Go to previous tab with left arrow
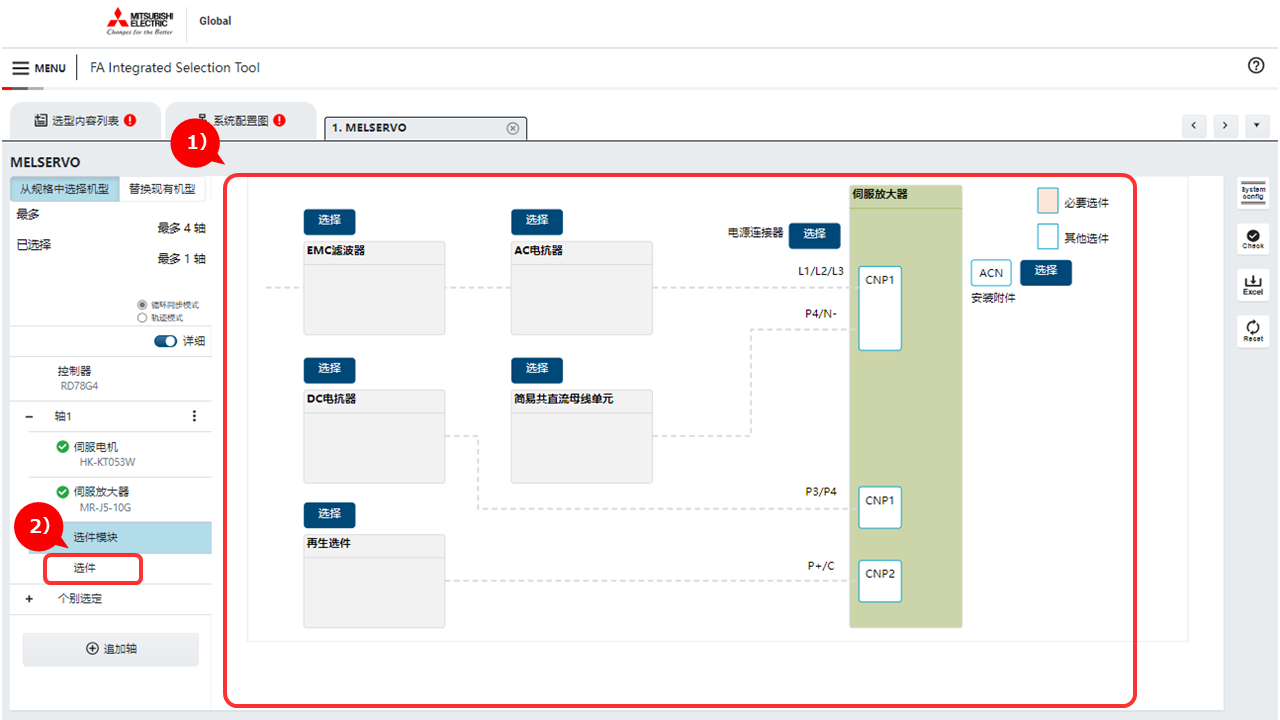This screenshot has width=1280, height=720. 1194,125
